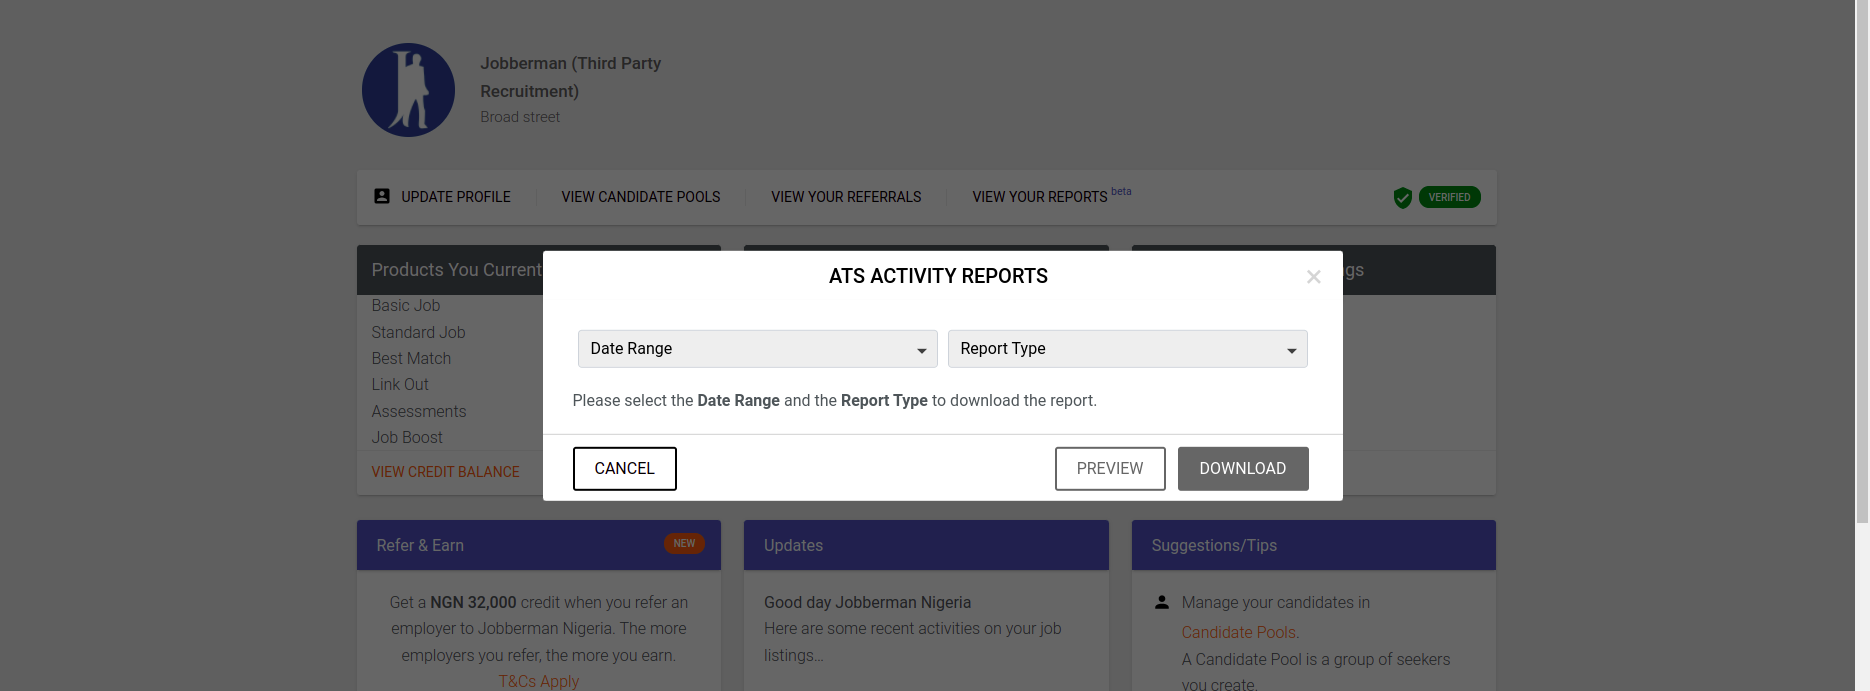Click the Verified badge
Image resolution: width=1870 pixels, height=691 pixels.
(x=1449, y=197)
